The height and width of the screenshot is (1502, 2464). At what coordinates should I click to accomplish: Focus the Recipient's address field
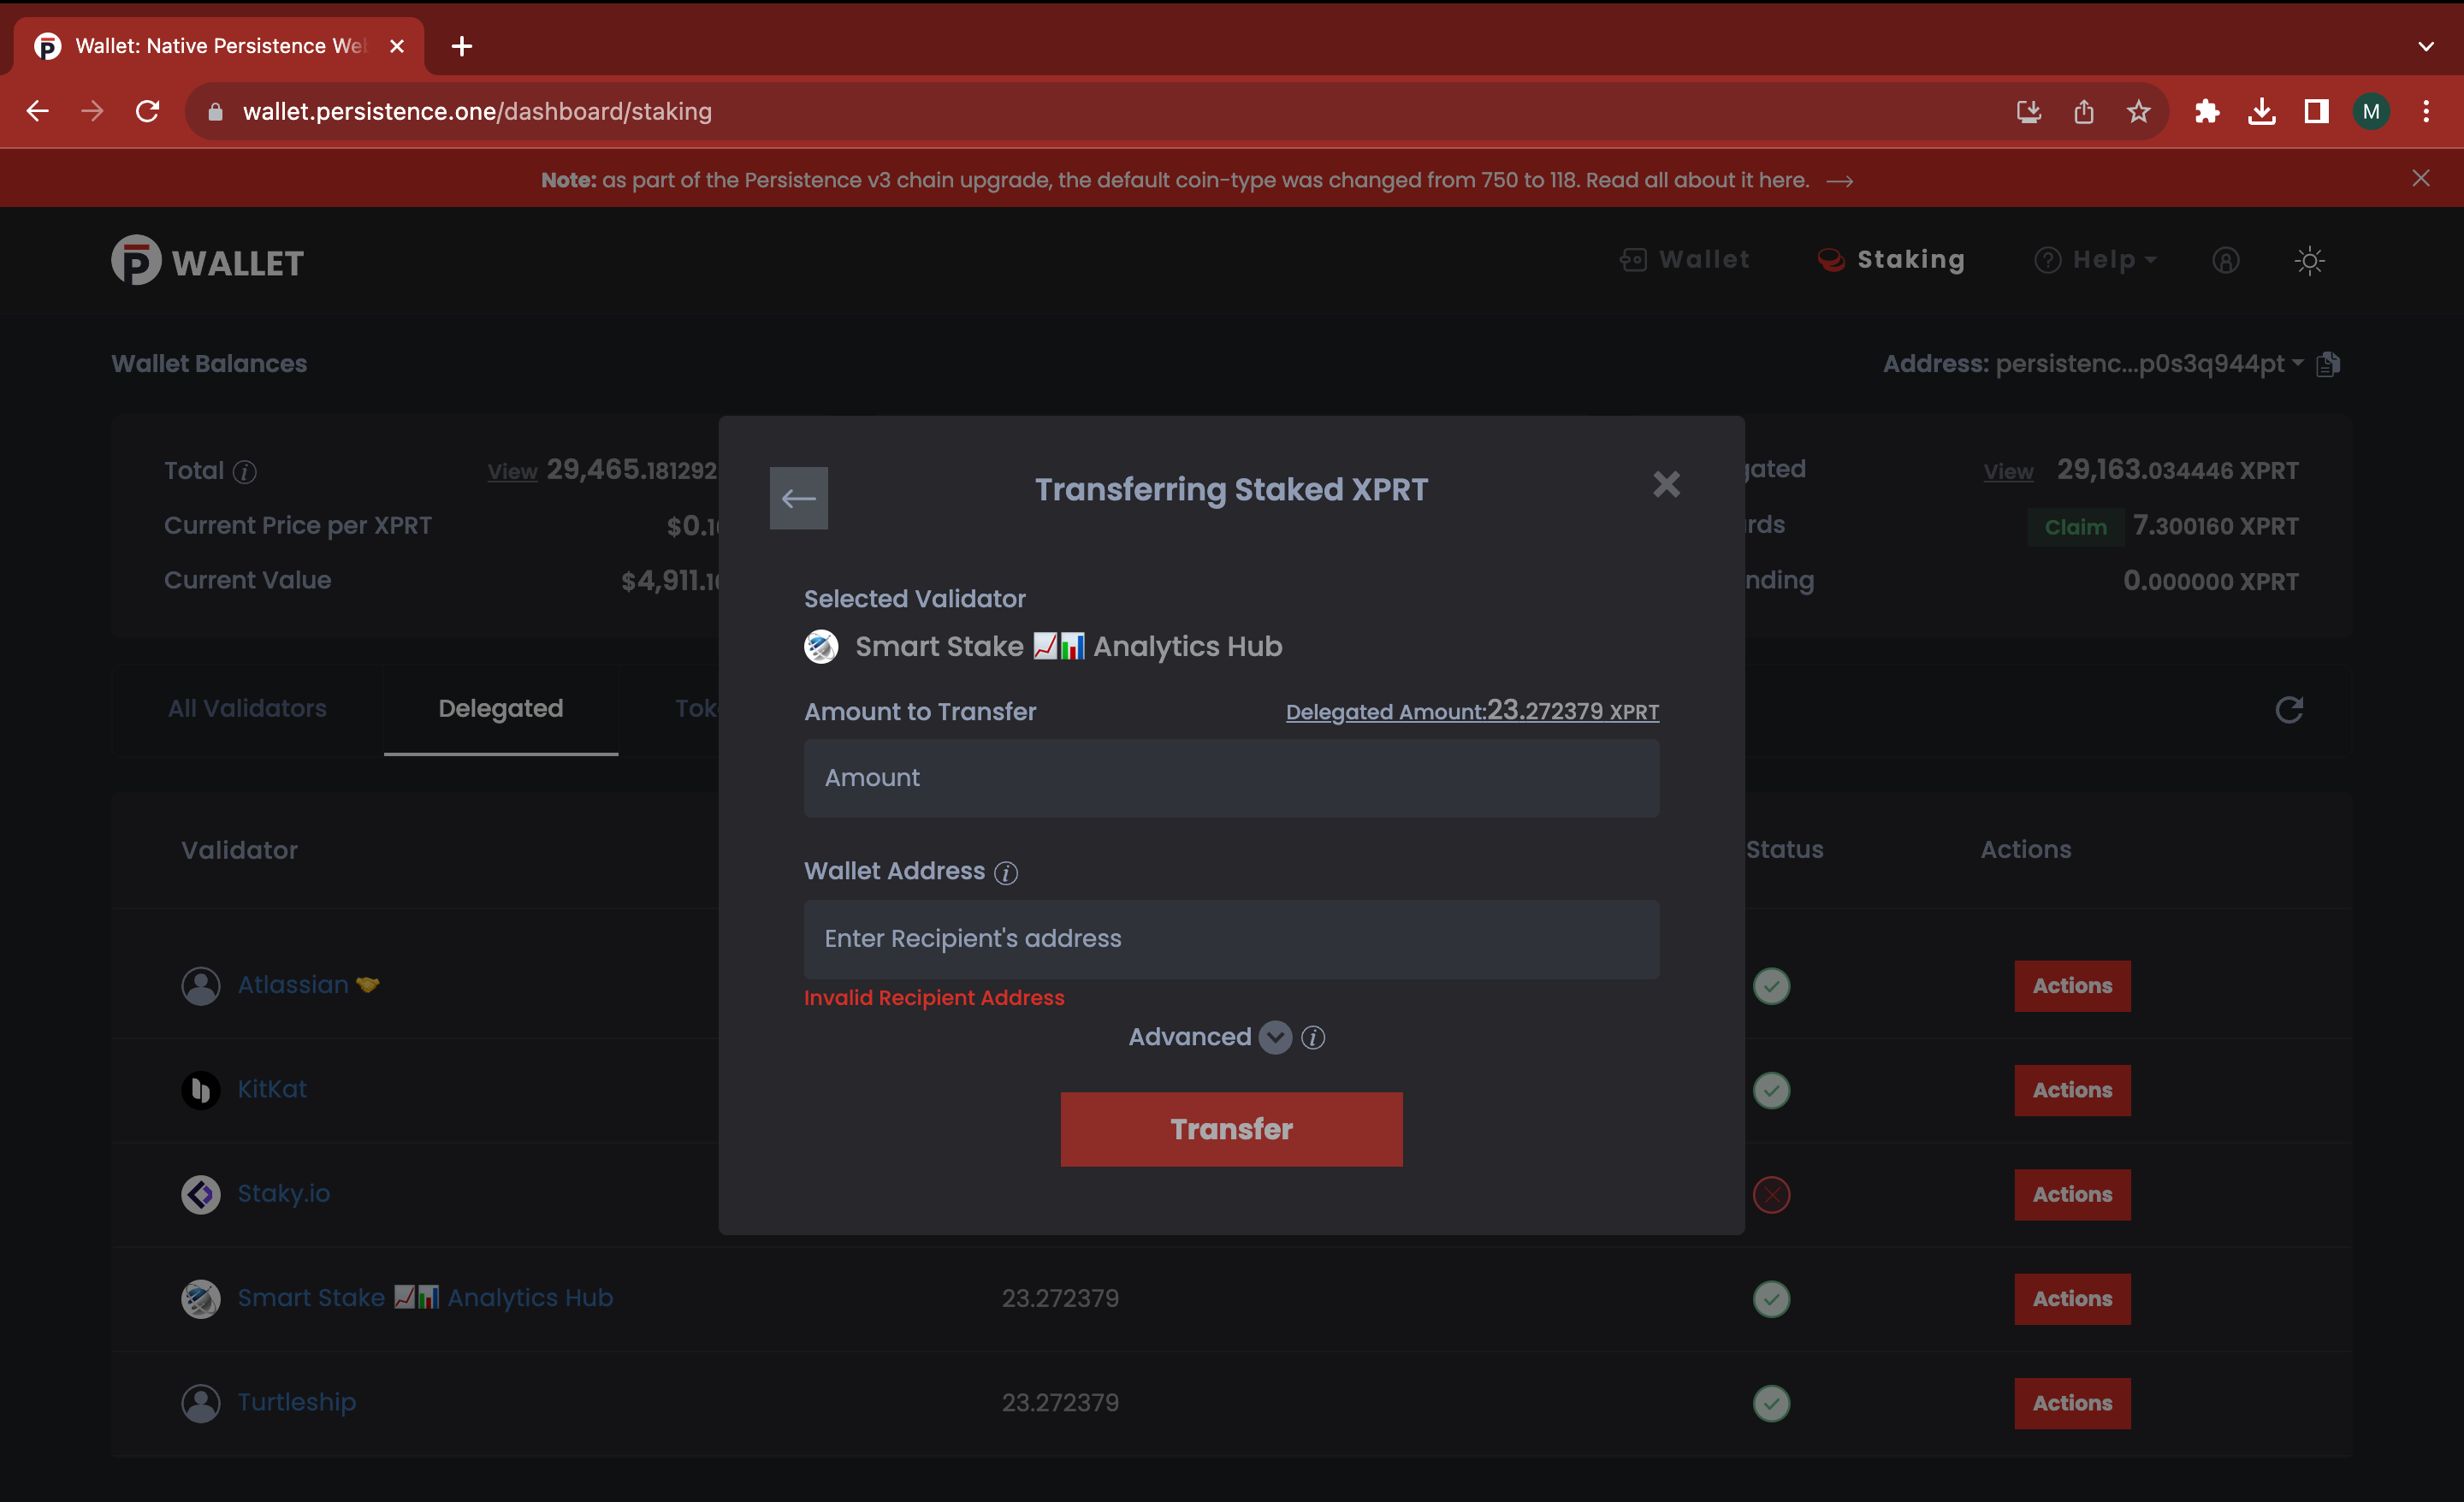[x=1231, y=938]
